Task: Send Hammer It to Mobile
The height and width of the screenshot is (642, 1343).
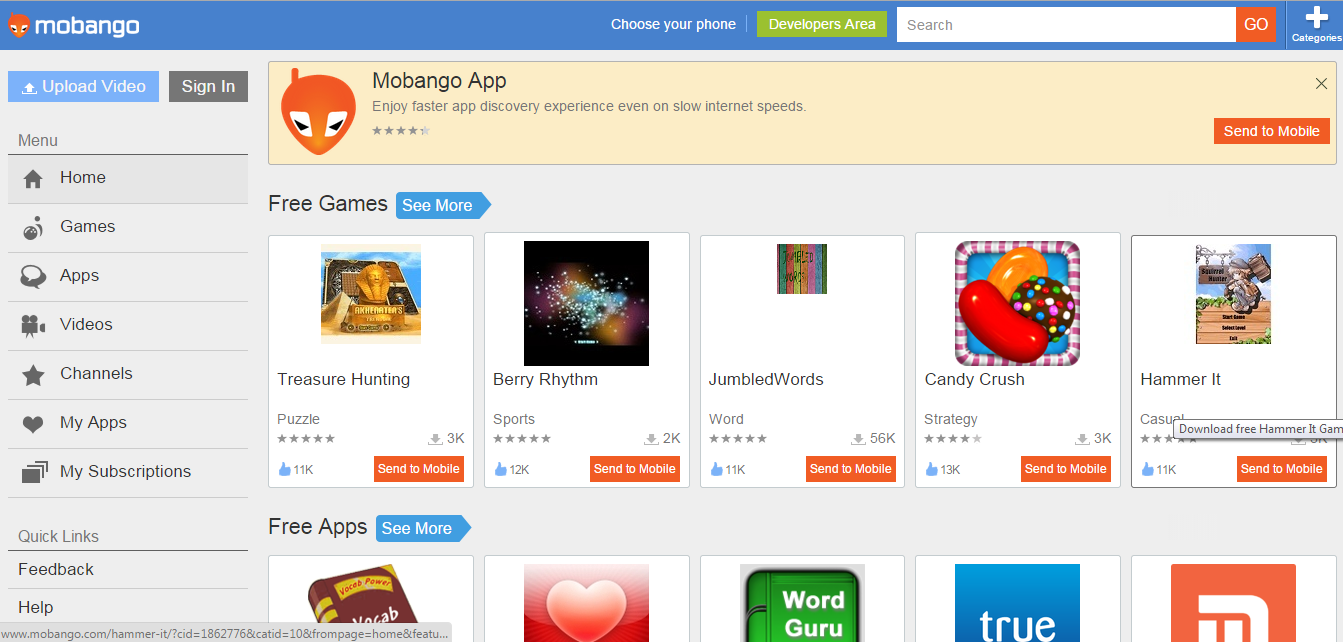Action: coord(1282,469)
